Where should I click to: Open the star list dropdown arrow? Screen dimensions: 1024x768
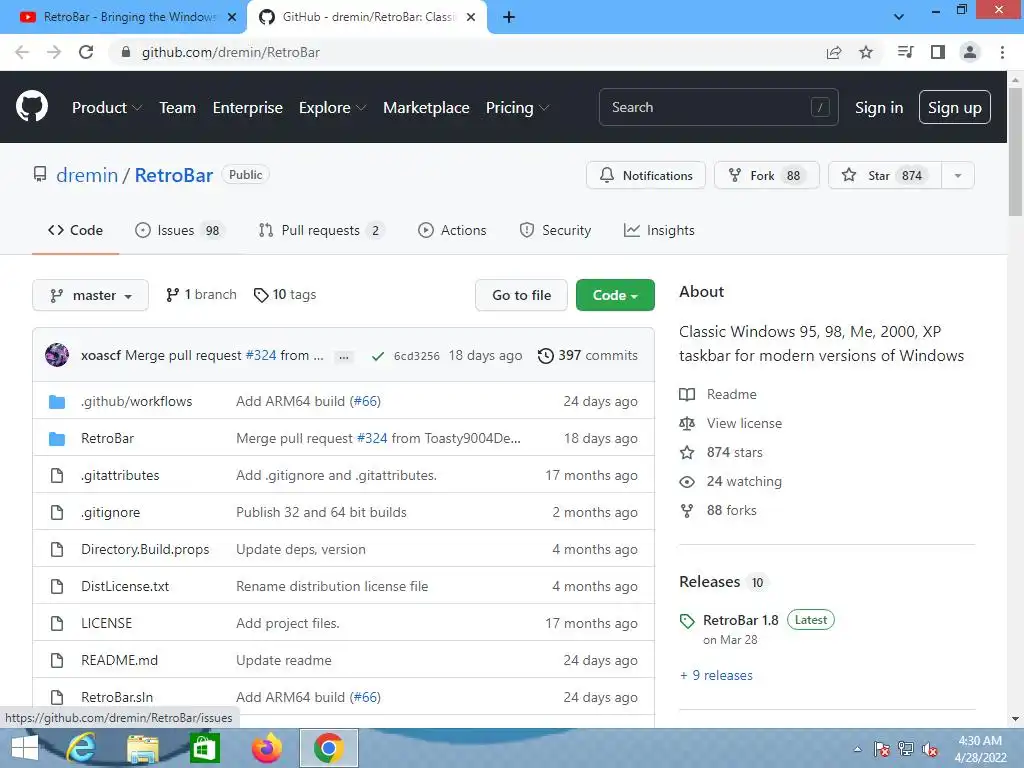957,176
